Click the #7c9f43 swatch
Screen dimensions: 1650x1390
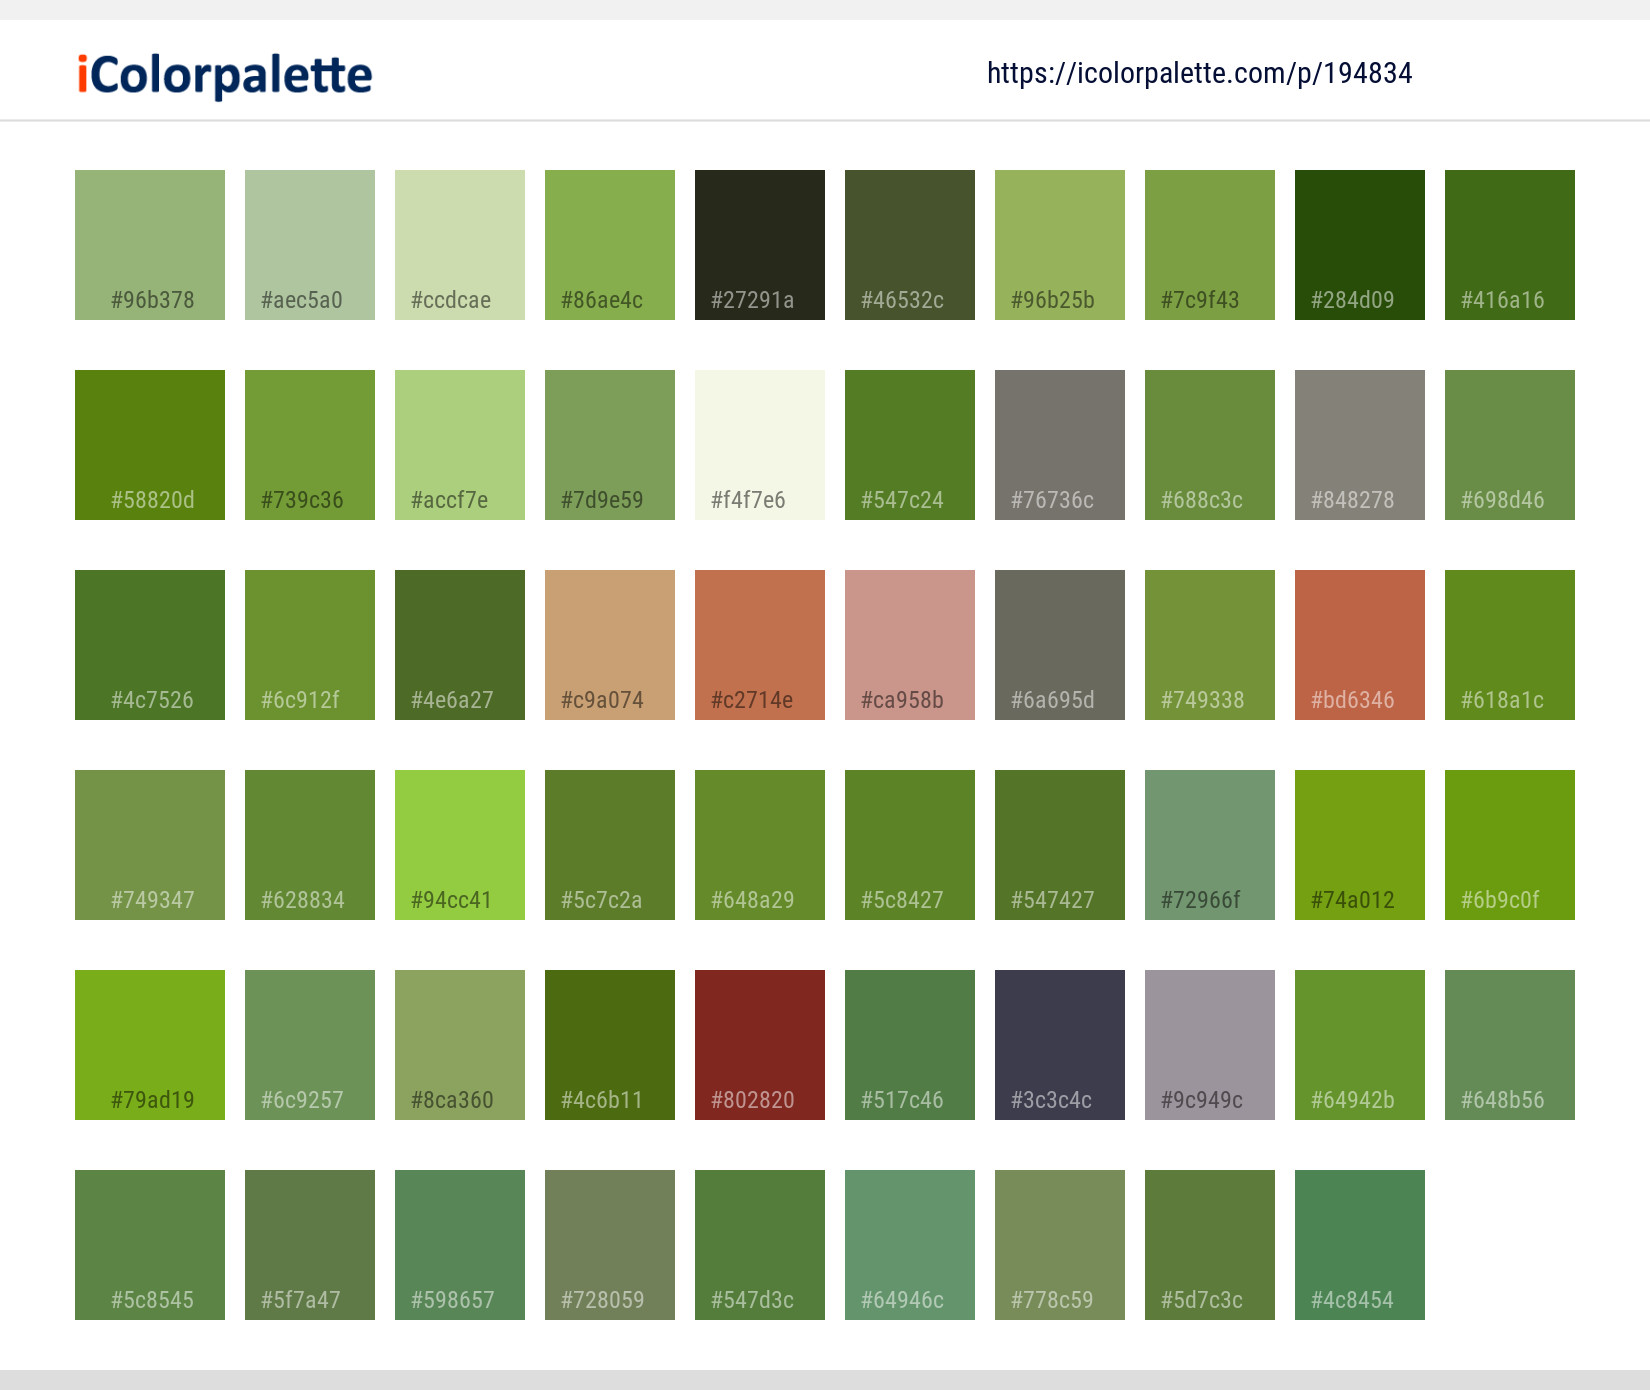(x=1210, y=245)
